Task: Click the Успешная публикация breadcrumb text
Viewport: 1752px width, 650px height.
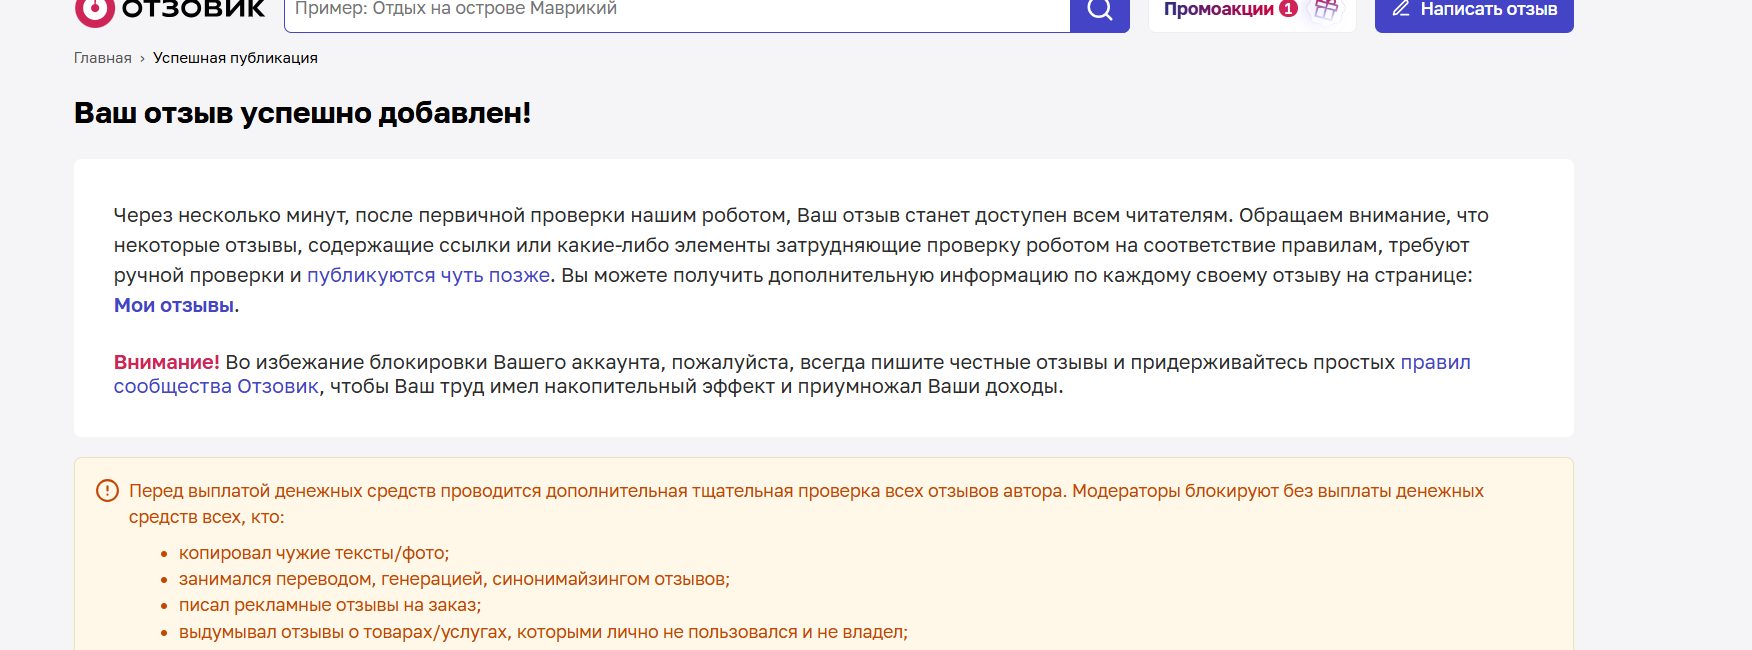Action: [235, 58]
